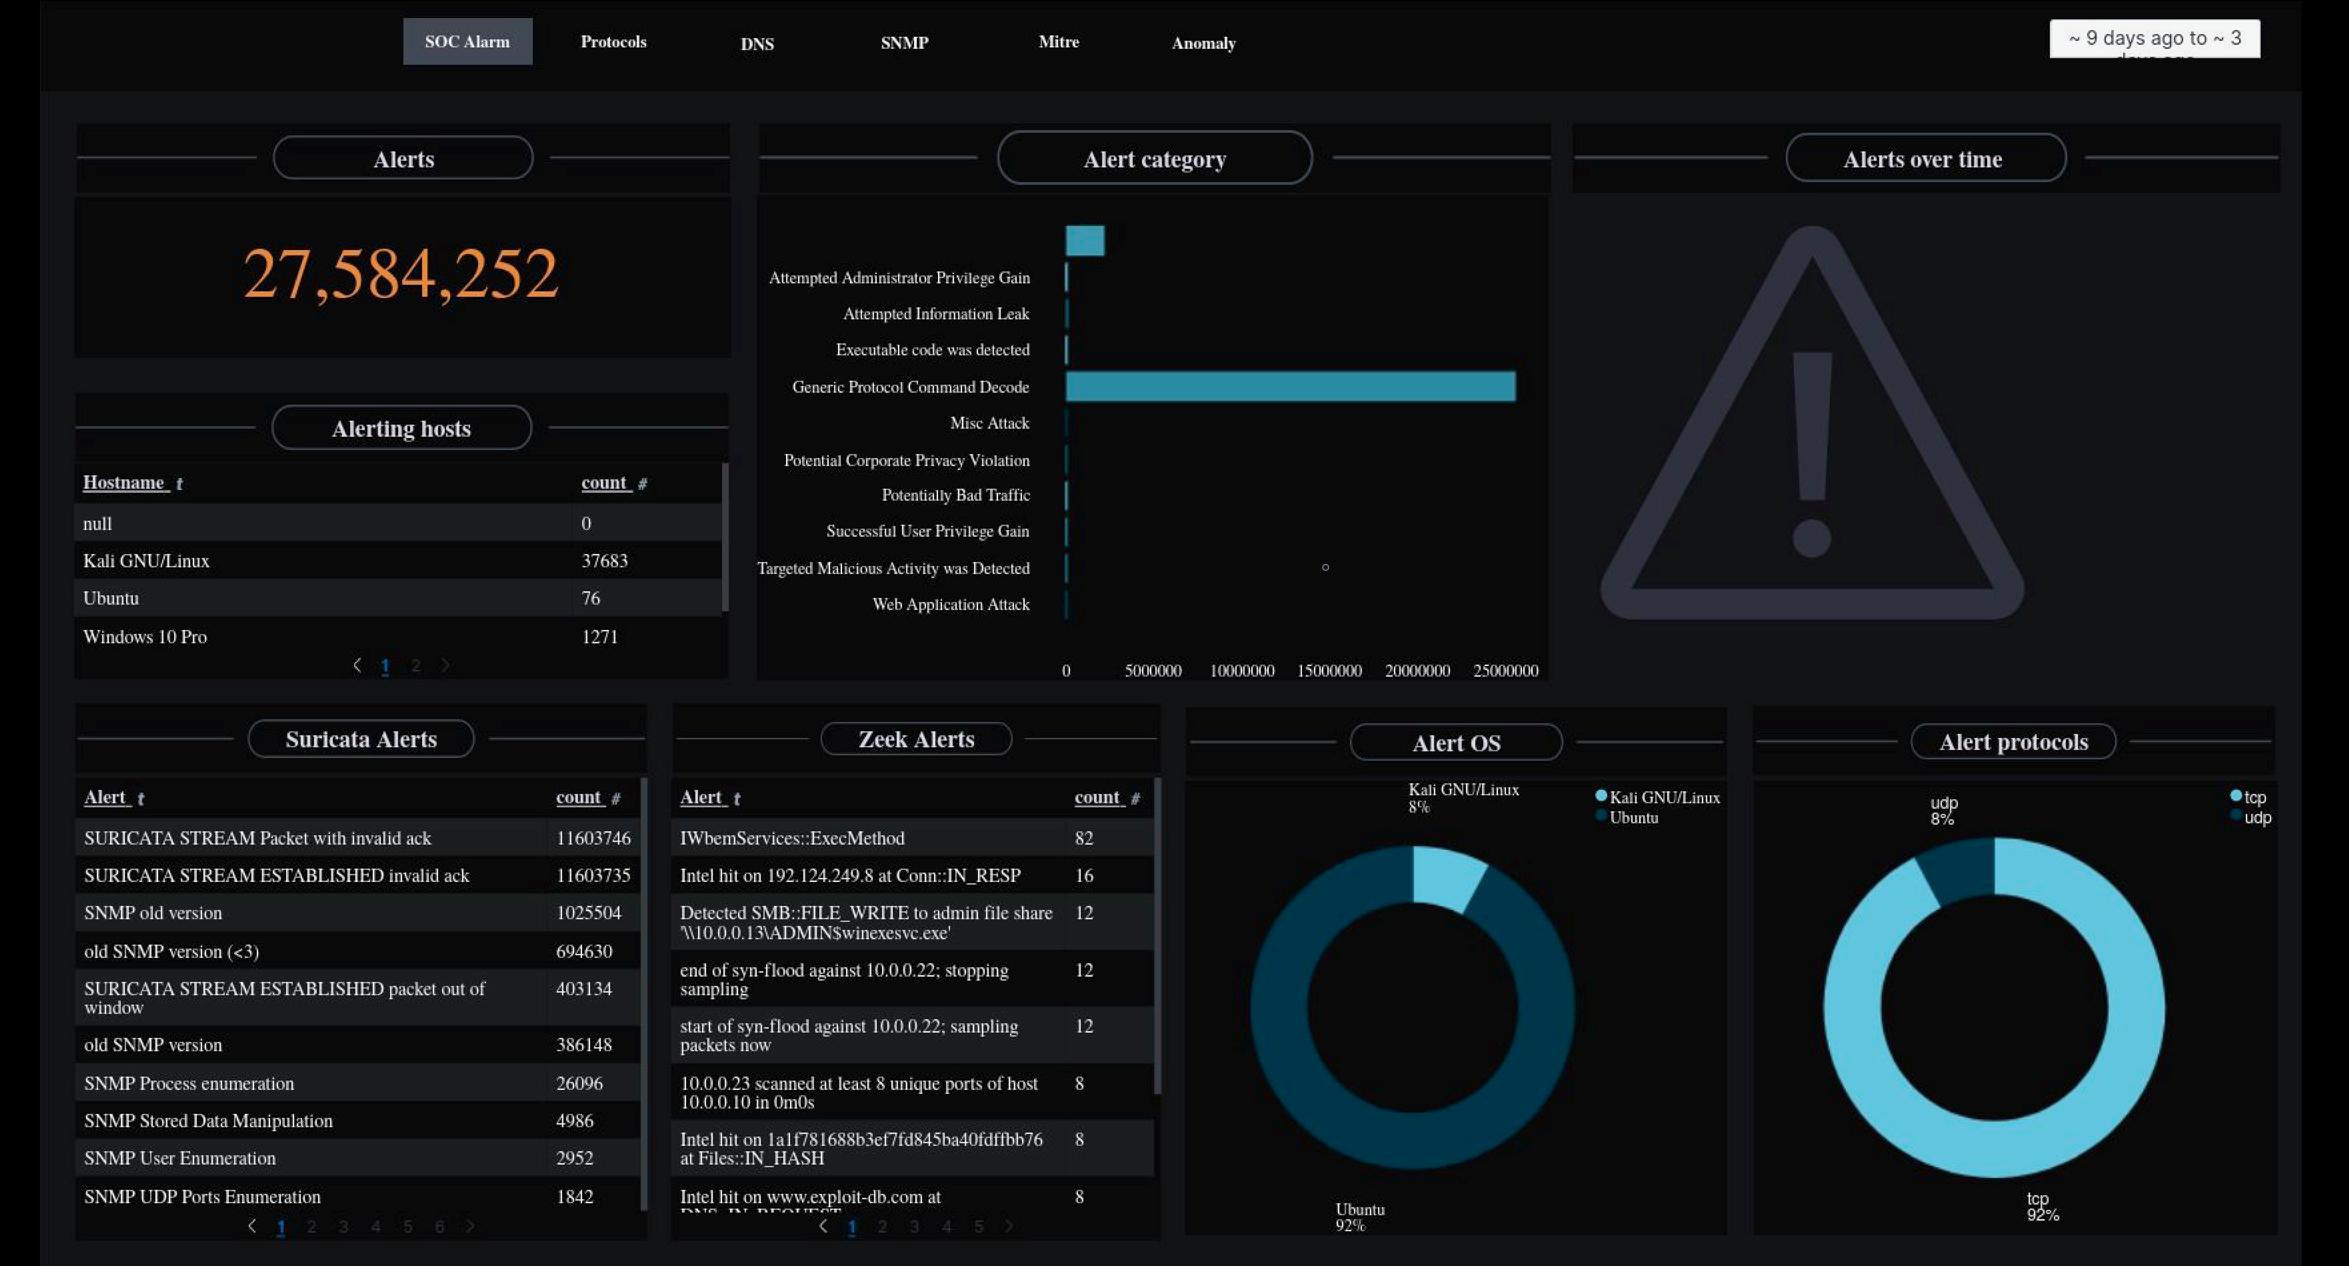Screen dimensions: 2349x1266
Task: Open the time range picker
Action: pyautogui.click(x=2153, y=39)
